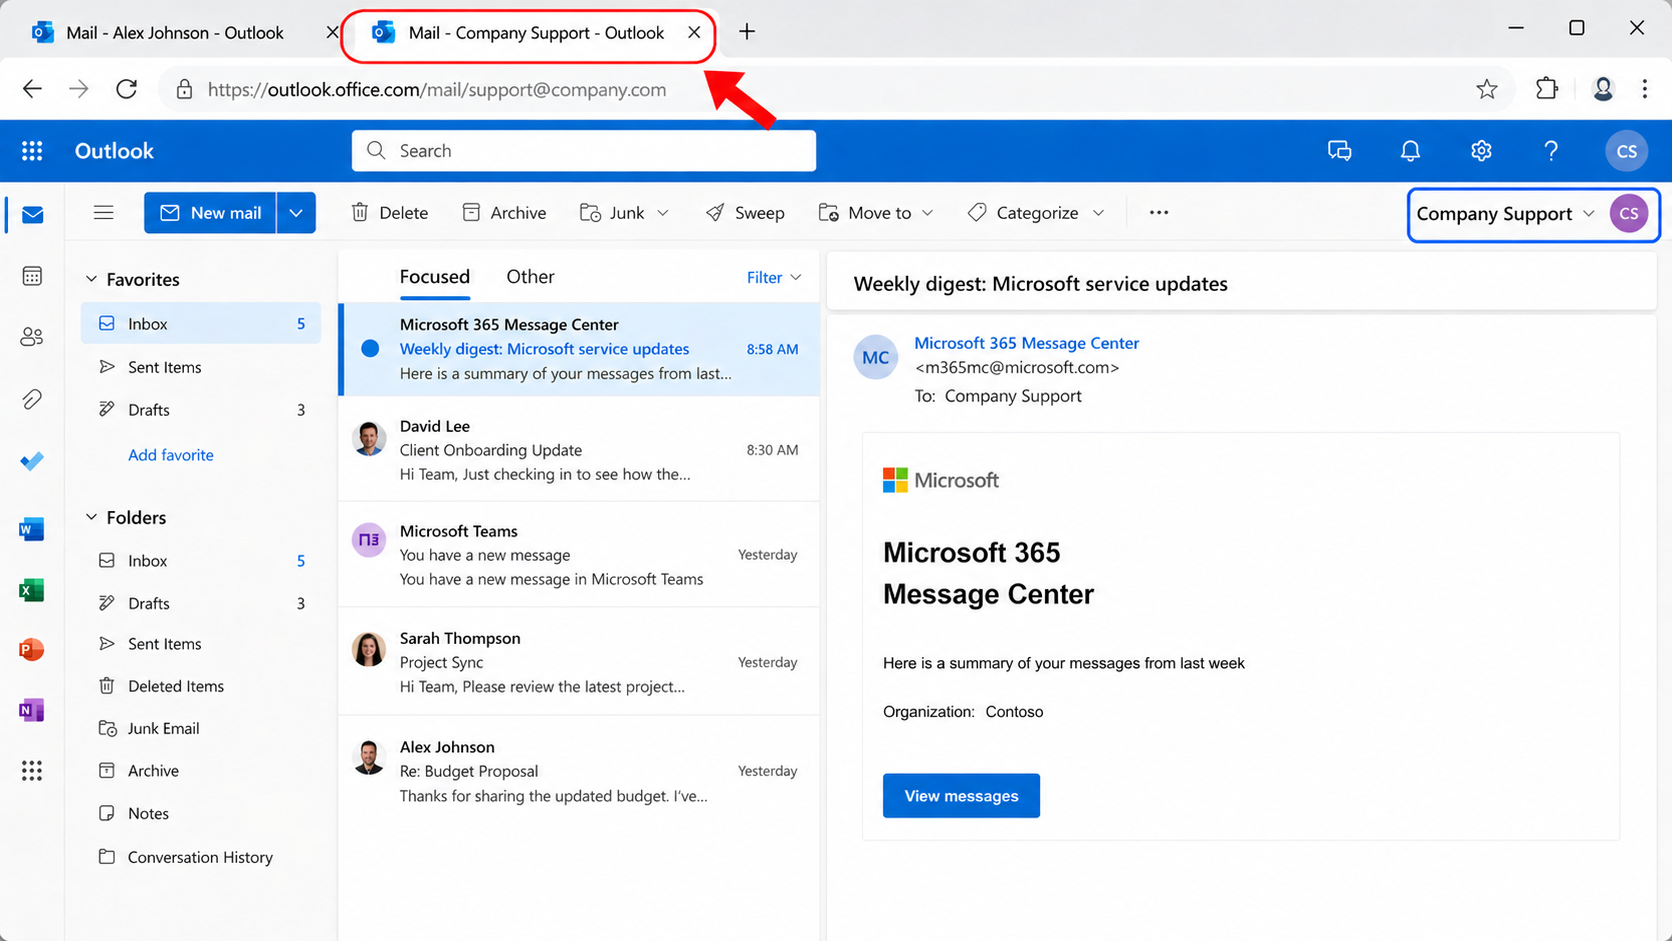
Task: Toggle the navigation pane hamburger button
Action: click(103, 213)
